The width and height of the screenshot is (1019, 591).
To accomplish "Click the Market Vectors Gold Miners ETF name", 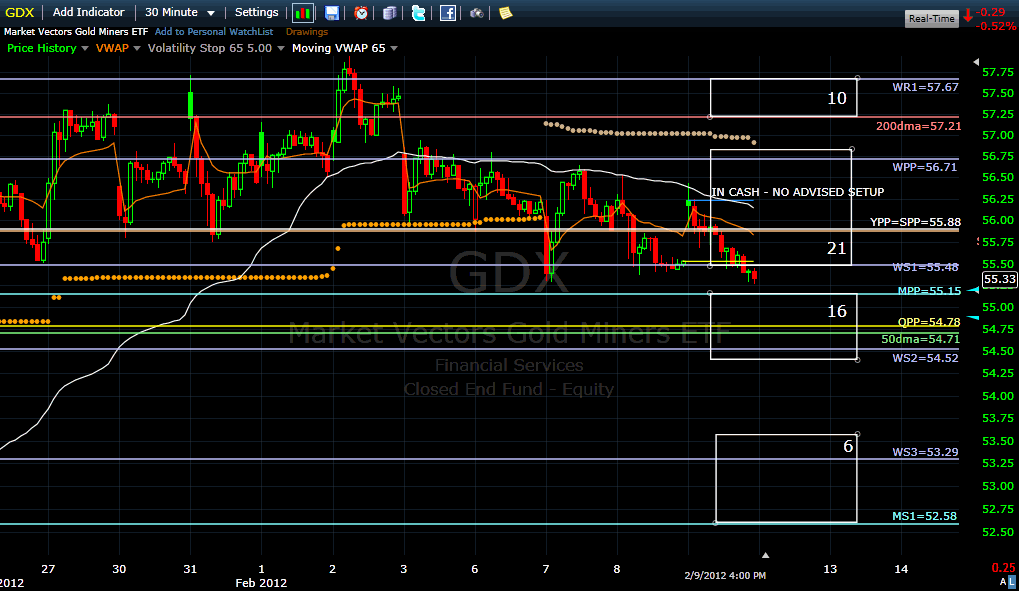I will tap(76, 31).
